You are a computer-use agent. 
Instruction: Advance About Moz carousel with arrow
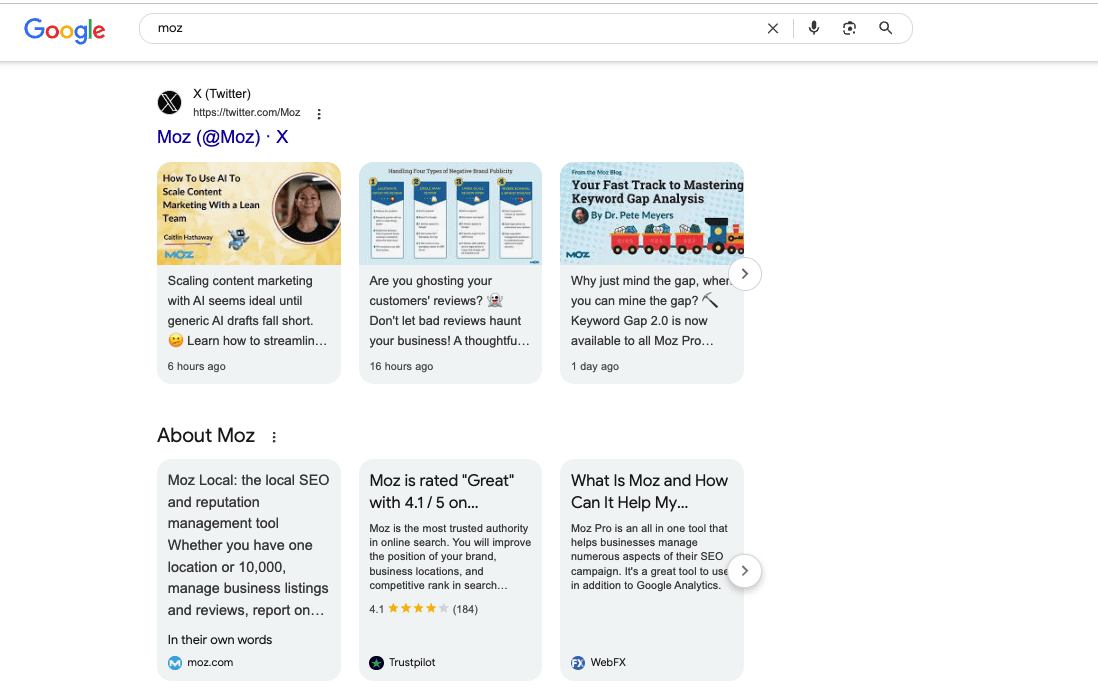click(744, 571)
